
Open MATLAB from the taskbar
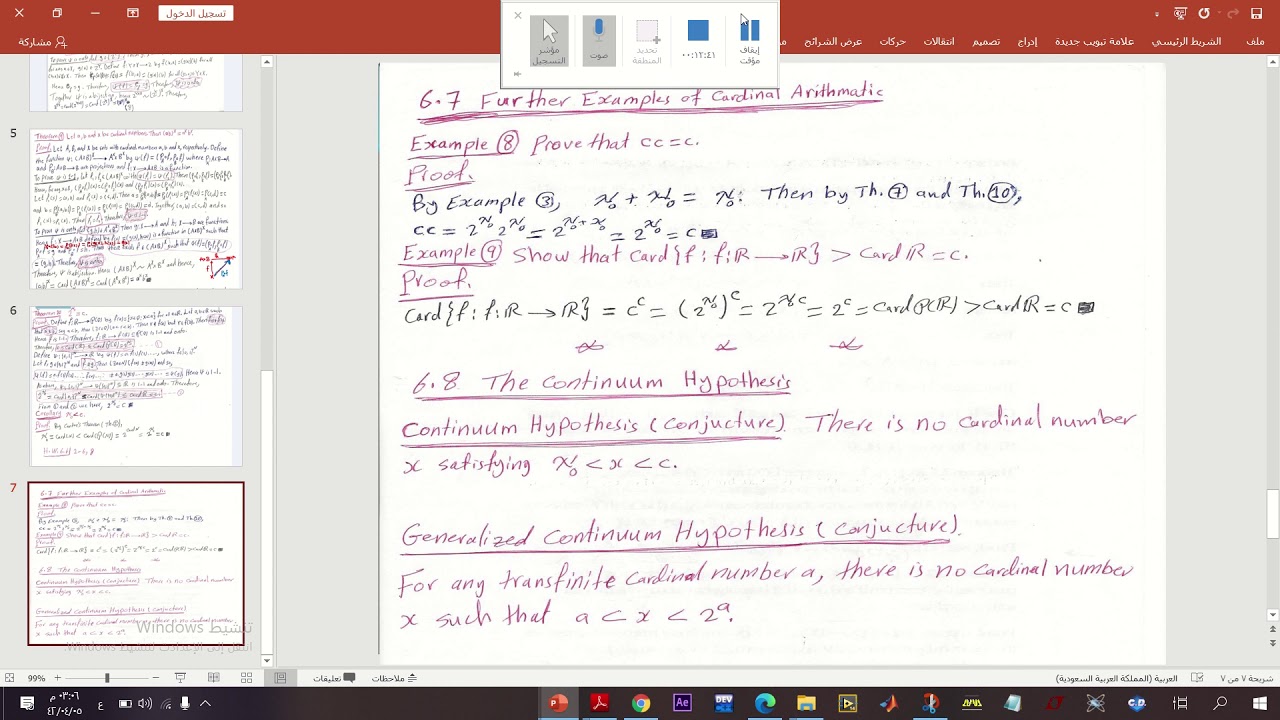888,703
